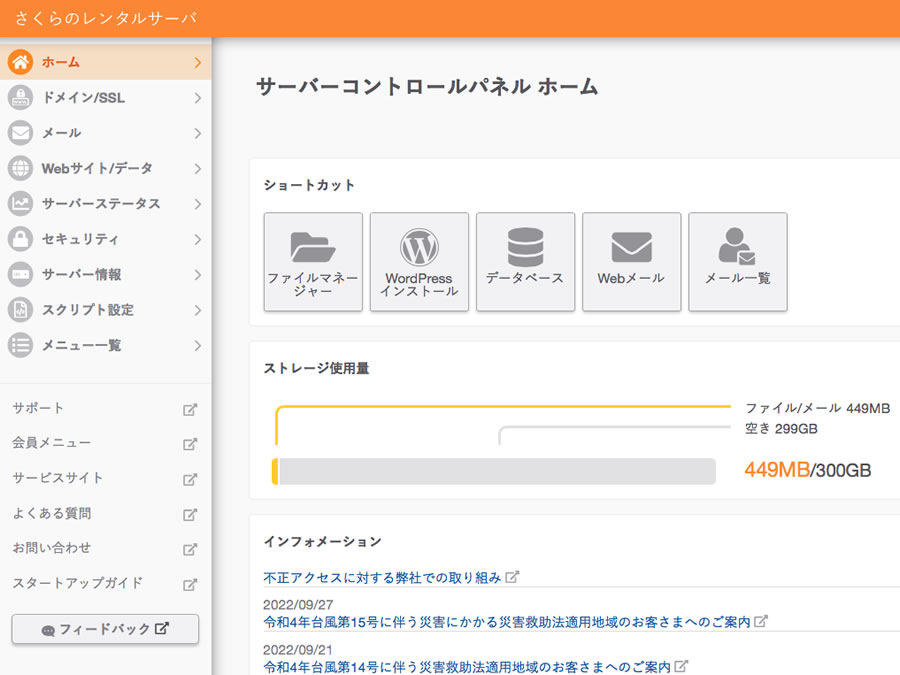Open the Database shortcut

(x=526, y=262)
